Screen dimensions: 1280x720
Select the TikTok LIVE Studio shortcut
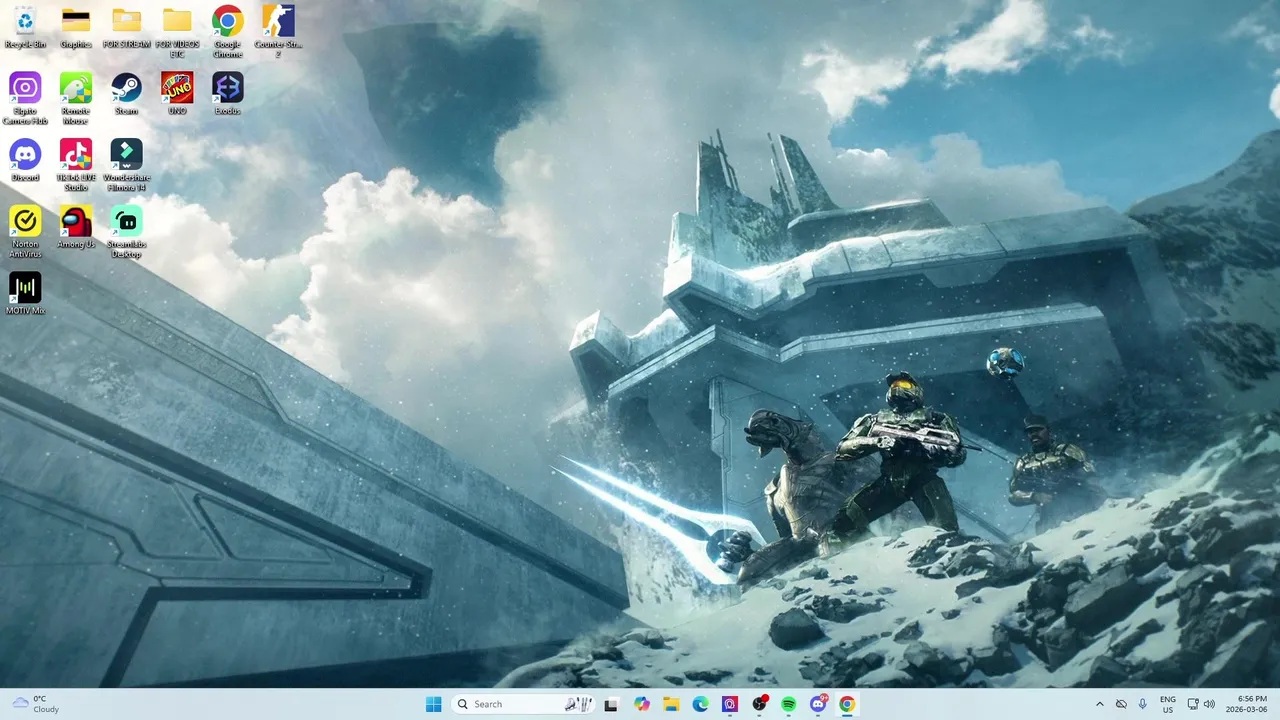coord(76,165)
